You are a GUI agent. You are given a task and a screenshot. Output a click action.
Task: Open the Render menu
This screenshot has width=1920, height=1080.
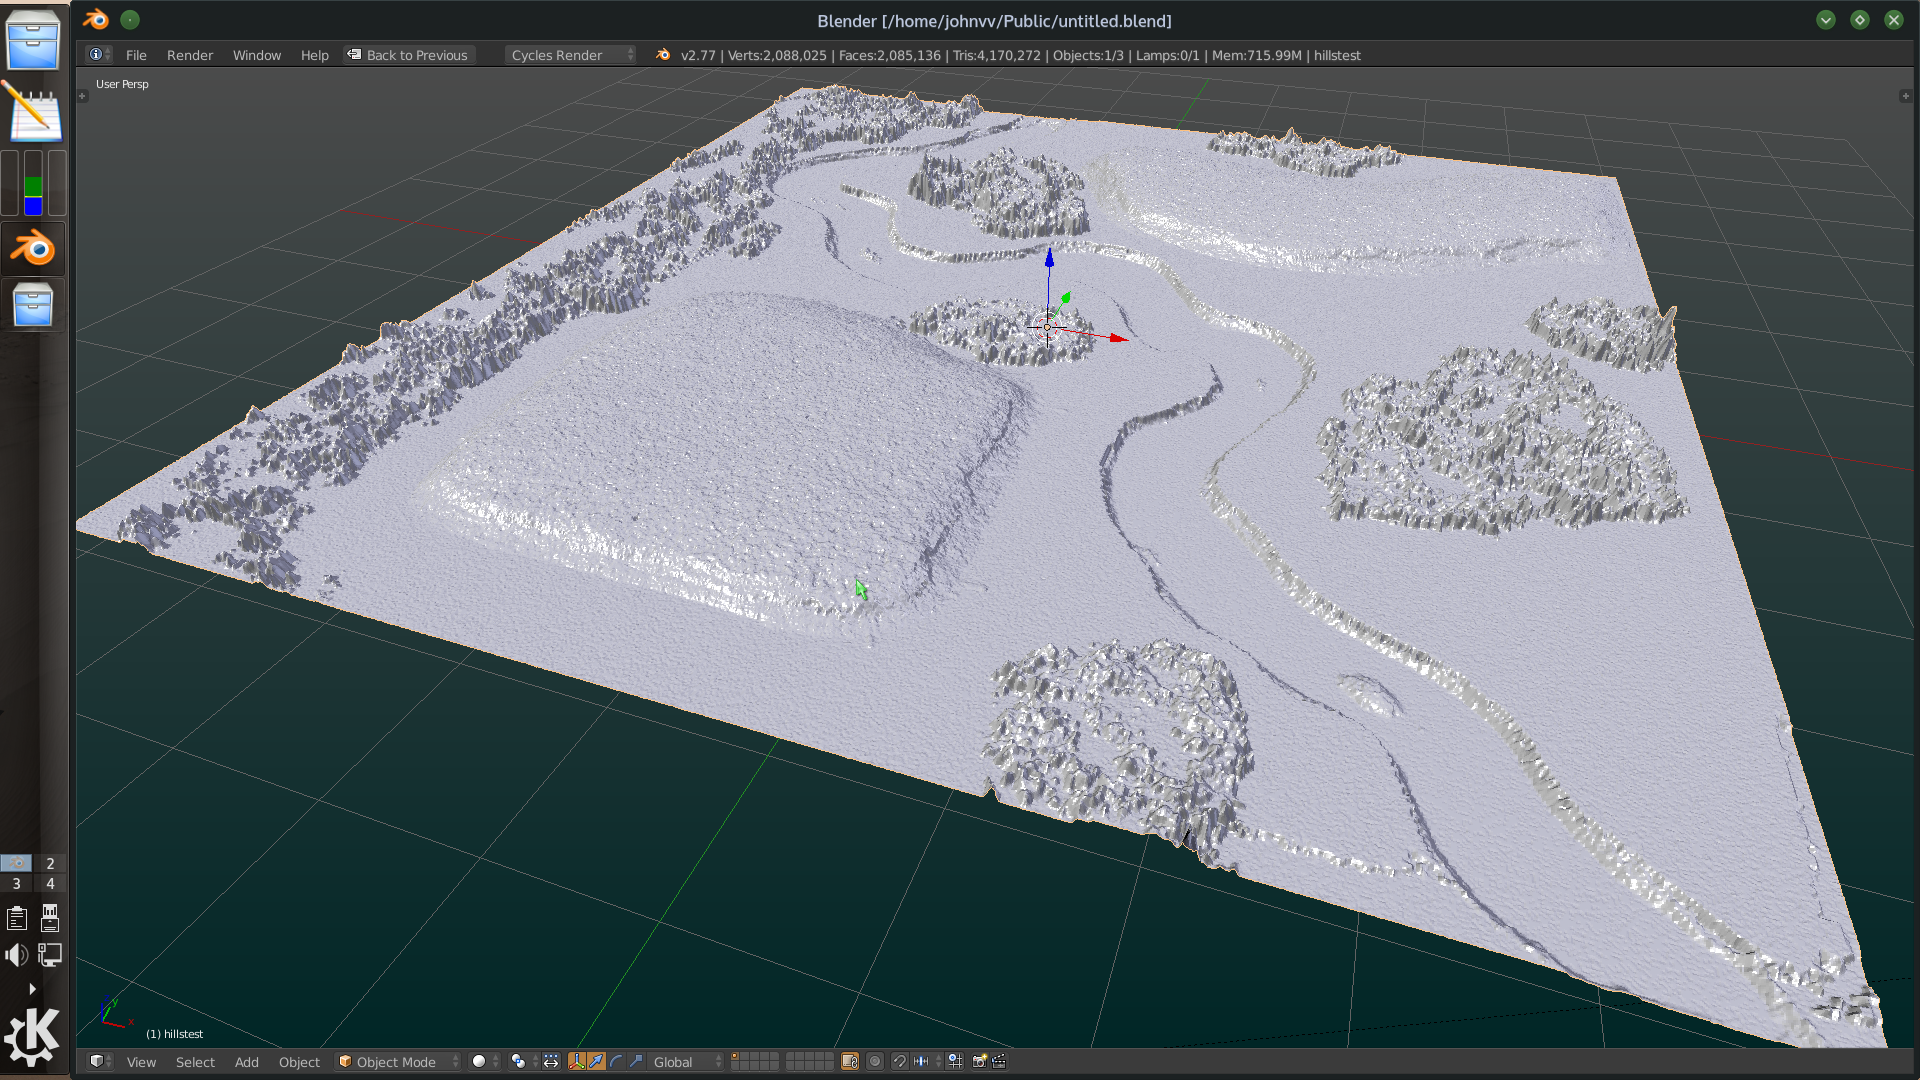coord(190,55)
